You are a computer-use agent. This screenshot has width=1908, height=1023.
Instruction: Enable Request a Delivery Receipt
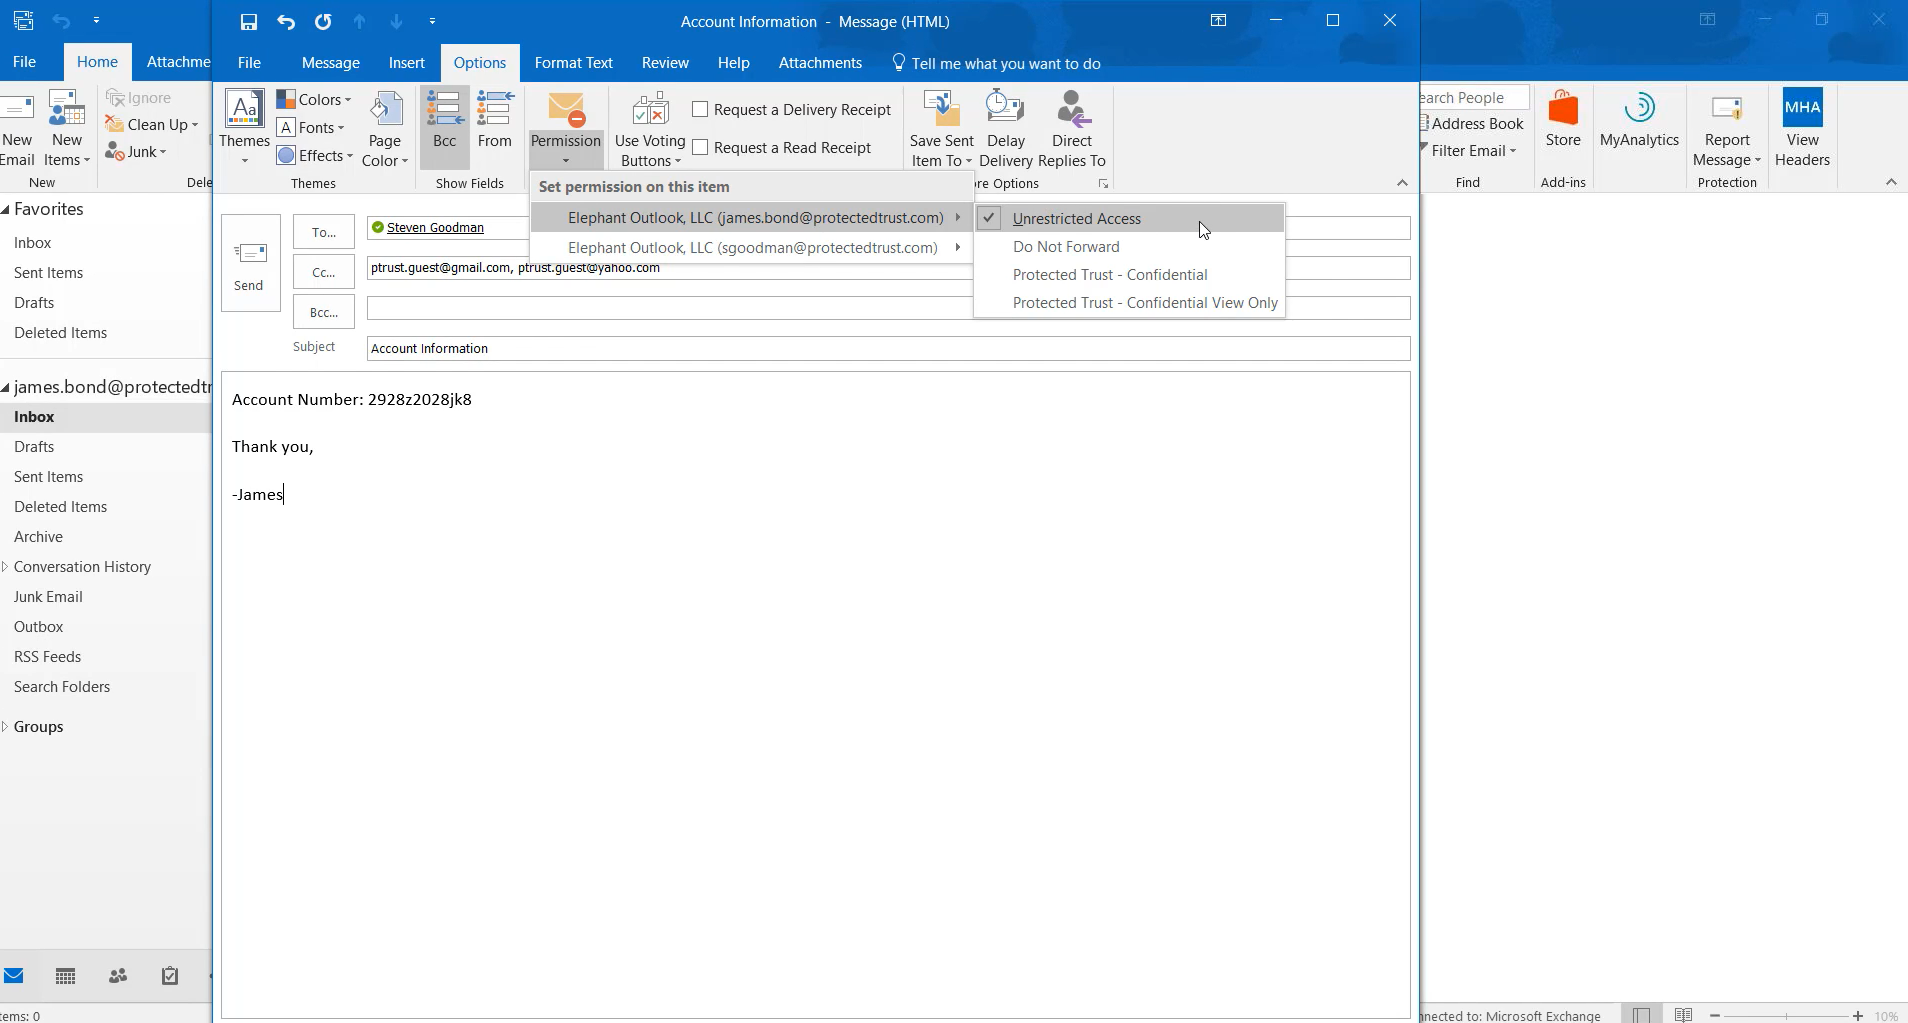[x=791, y=109]
